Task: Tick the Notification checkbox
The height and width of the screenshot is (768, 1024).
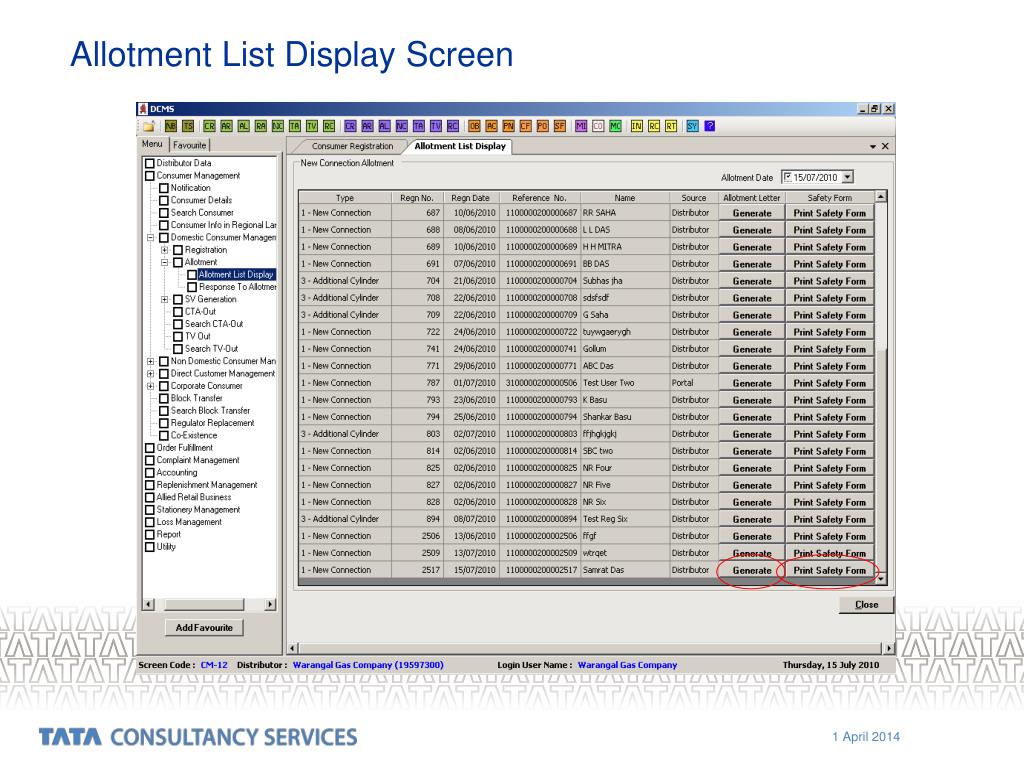Action: pyautogui.click(x=164, y=188)
